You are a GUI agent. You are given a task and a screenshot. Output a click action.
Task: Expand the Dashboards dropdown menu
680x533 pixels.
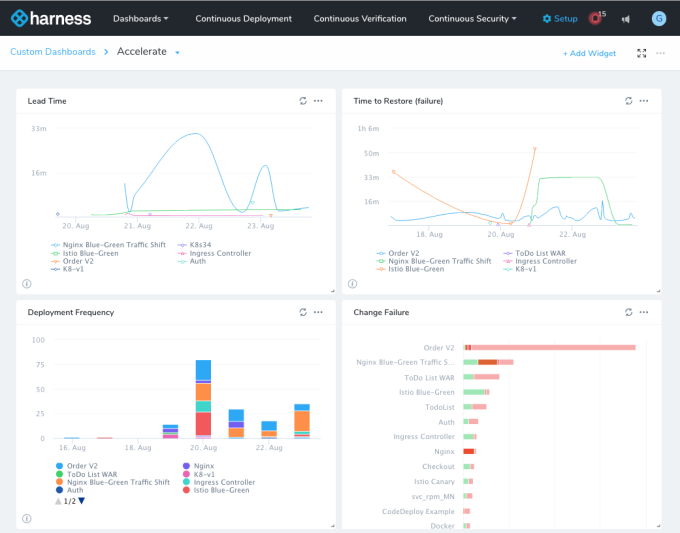coord(140,19)
